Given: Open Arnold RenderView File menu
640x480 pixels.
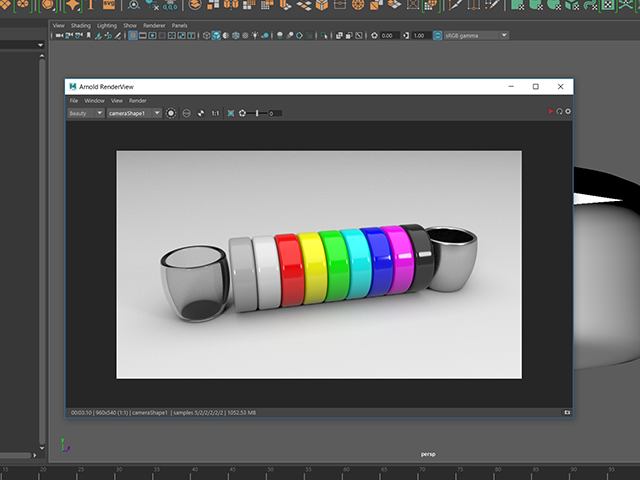Looking at the screenshot, I should (x=73, y=100).
